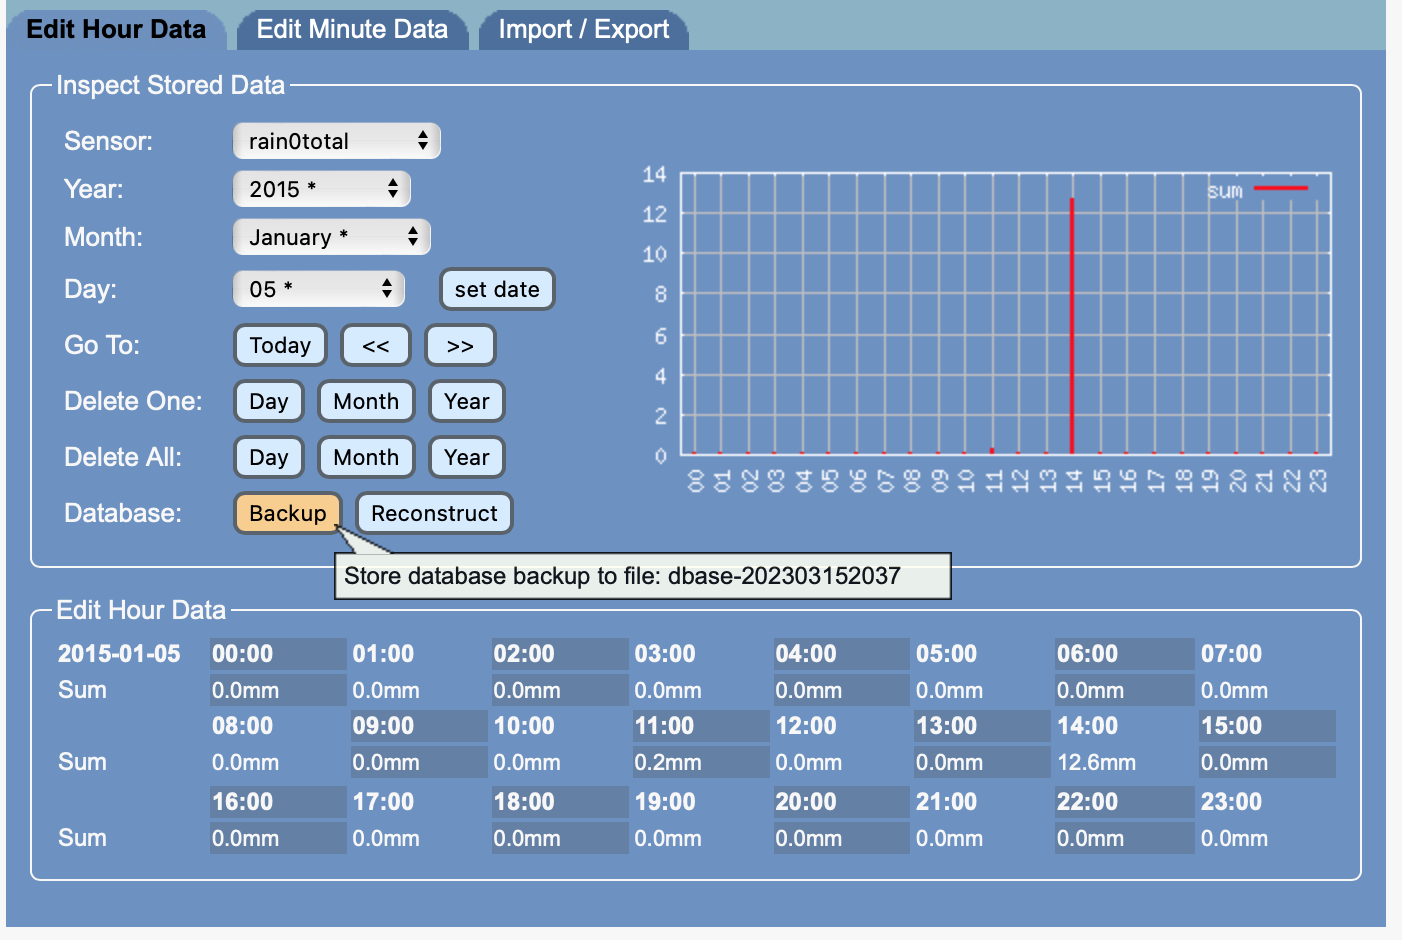Click the red bar at hour 14 in chart
1402x940 pixels.
(x=1072, y=326)
